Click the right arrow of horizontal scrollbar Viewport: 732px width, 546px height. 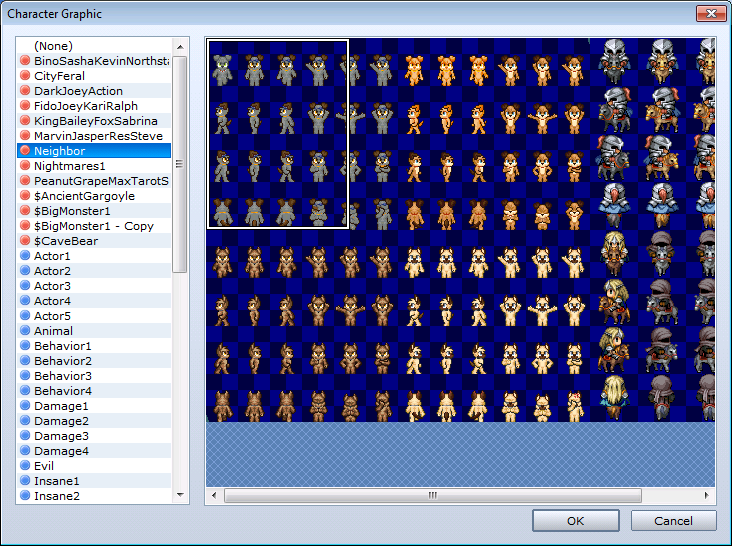pos(706,495)
